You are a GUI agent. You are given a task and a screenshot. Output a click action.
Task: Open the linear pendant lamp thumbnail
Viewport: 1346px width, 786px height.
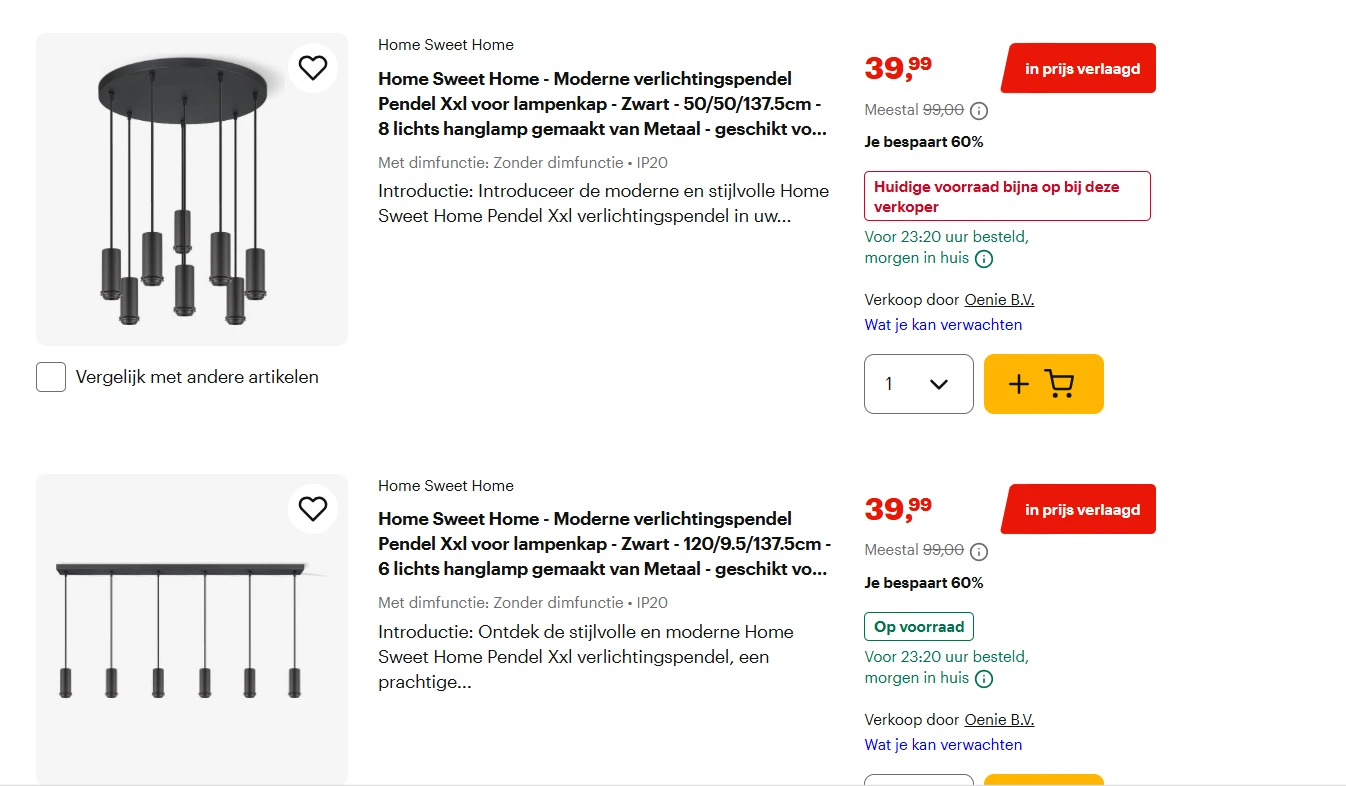192,629
